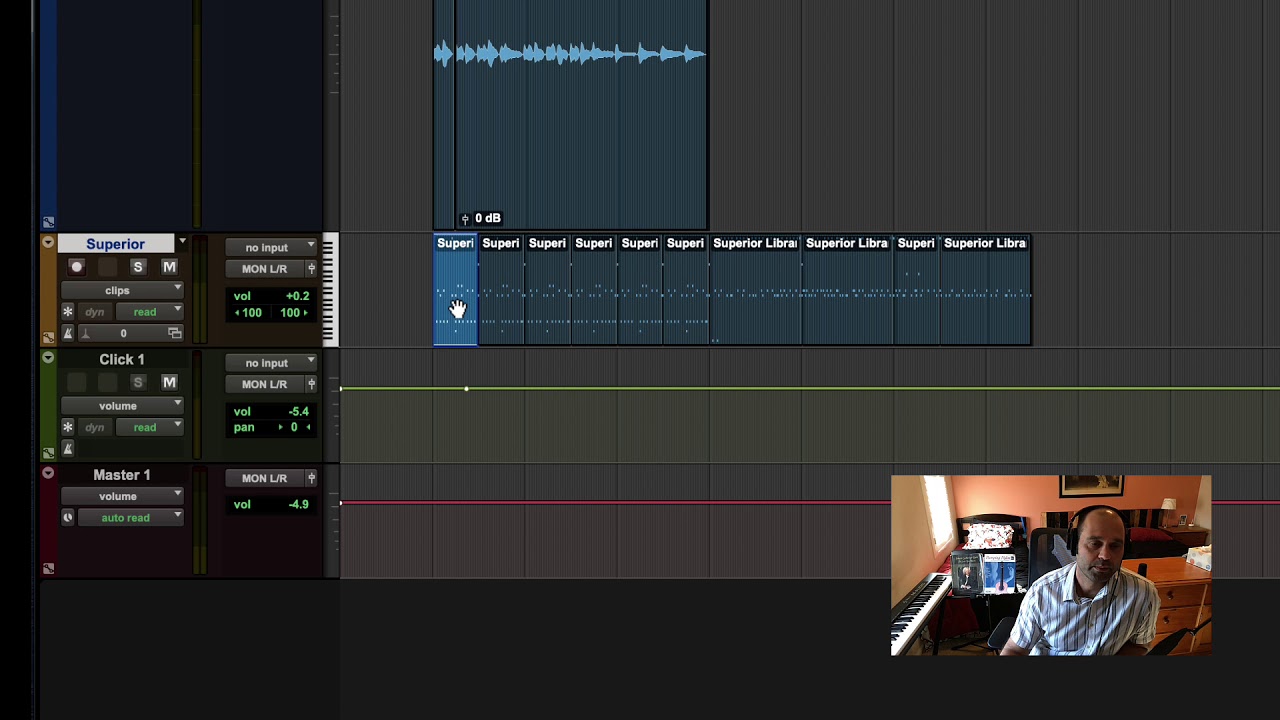
Task: Open the volume view dropdown on Click 1
Action: point(121,406)
